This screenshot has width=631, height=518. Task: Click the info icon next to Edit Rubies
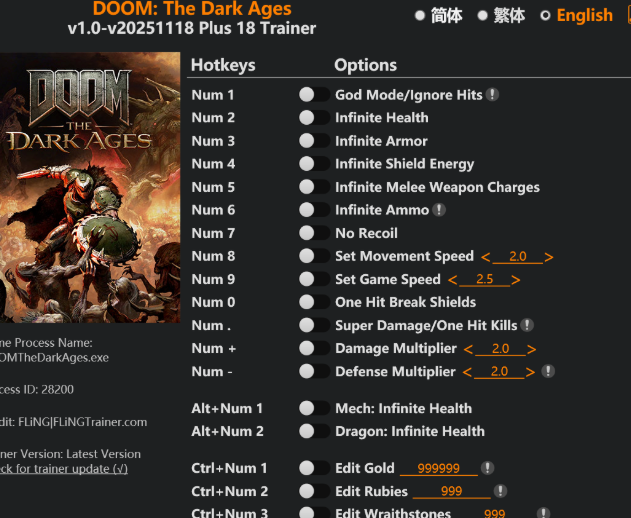pos(500,491)
